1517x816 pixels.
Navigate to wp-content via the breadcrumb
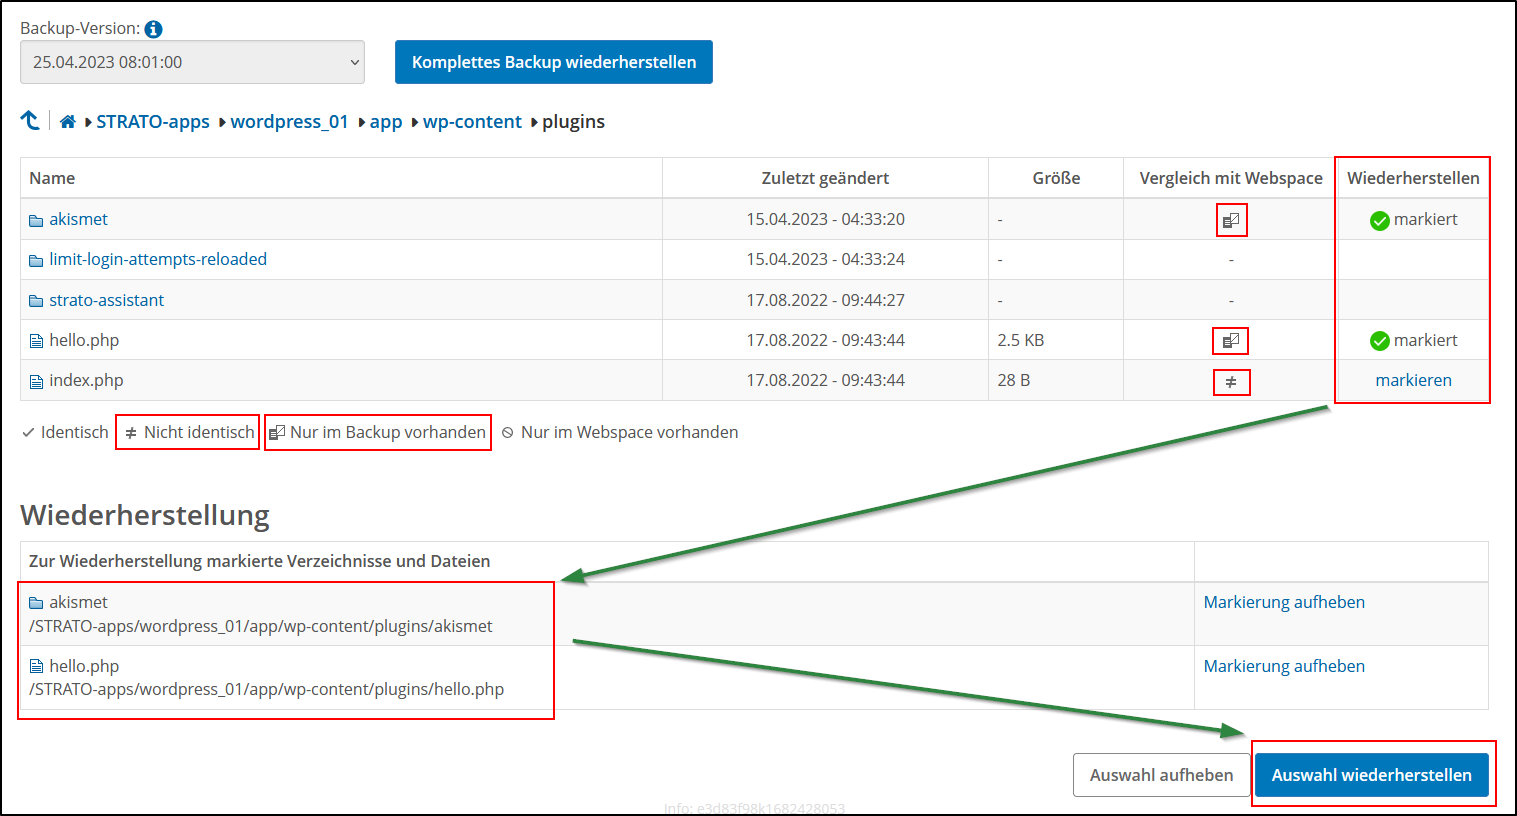473,121
